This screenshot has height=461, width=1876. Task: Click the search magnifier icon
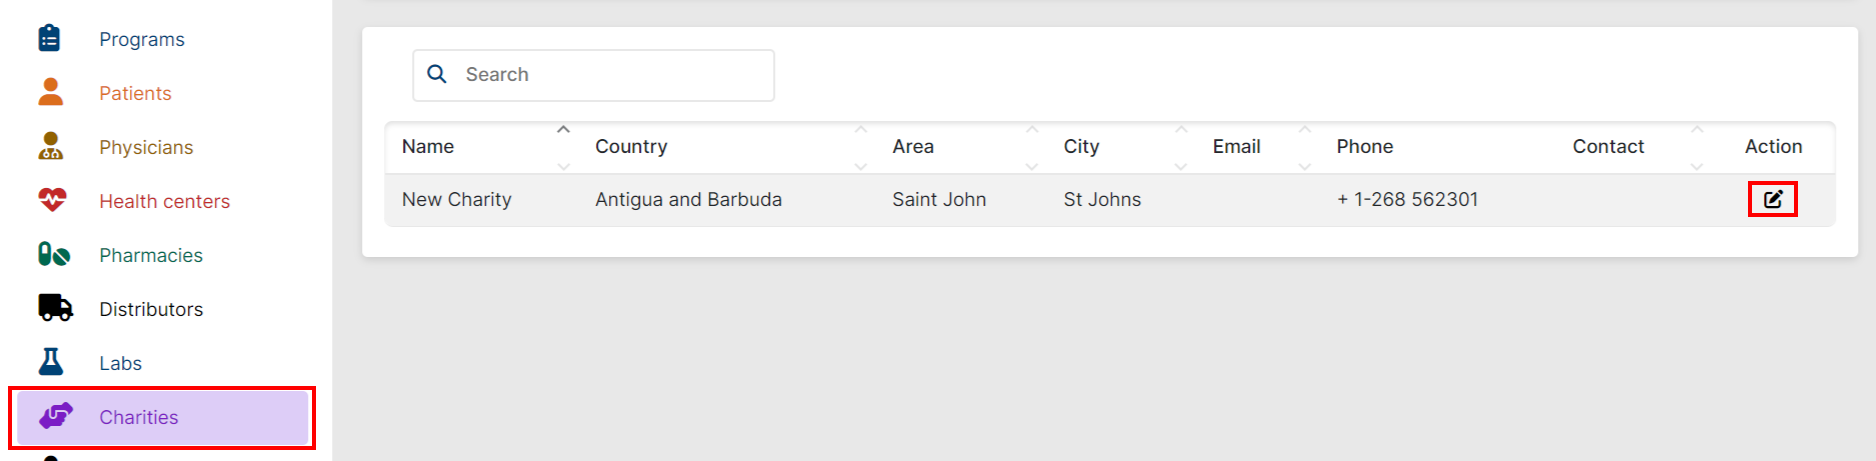437,74
